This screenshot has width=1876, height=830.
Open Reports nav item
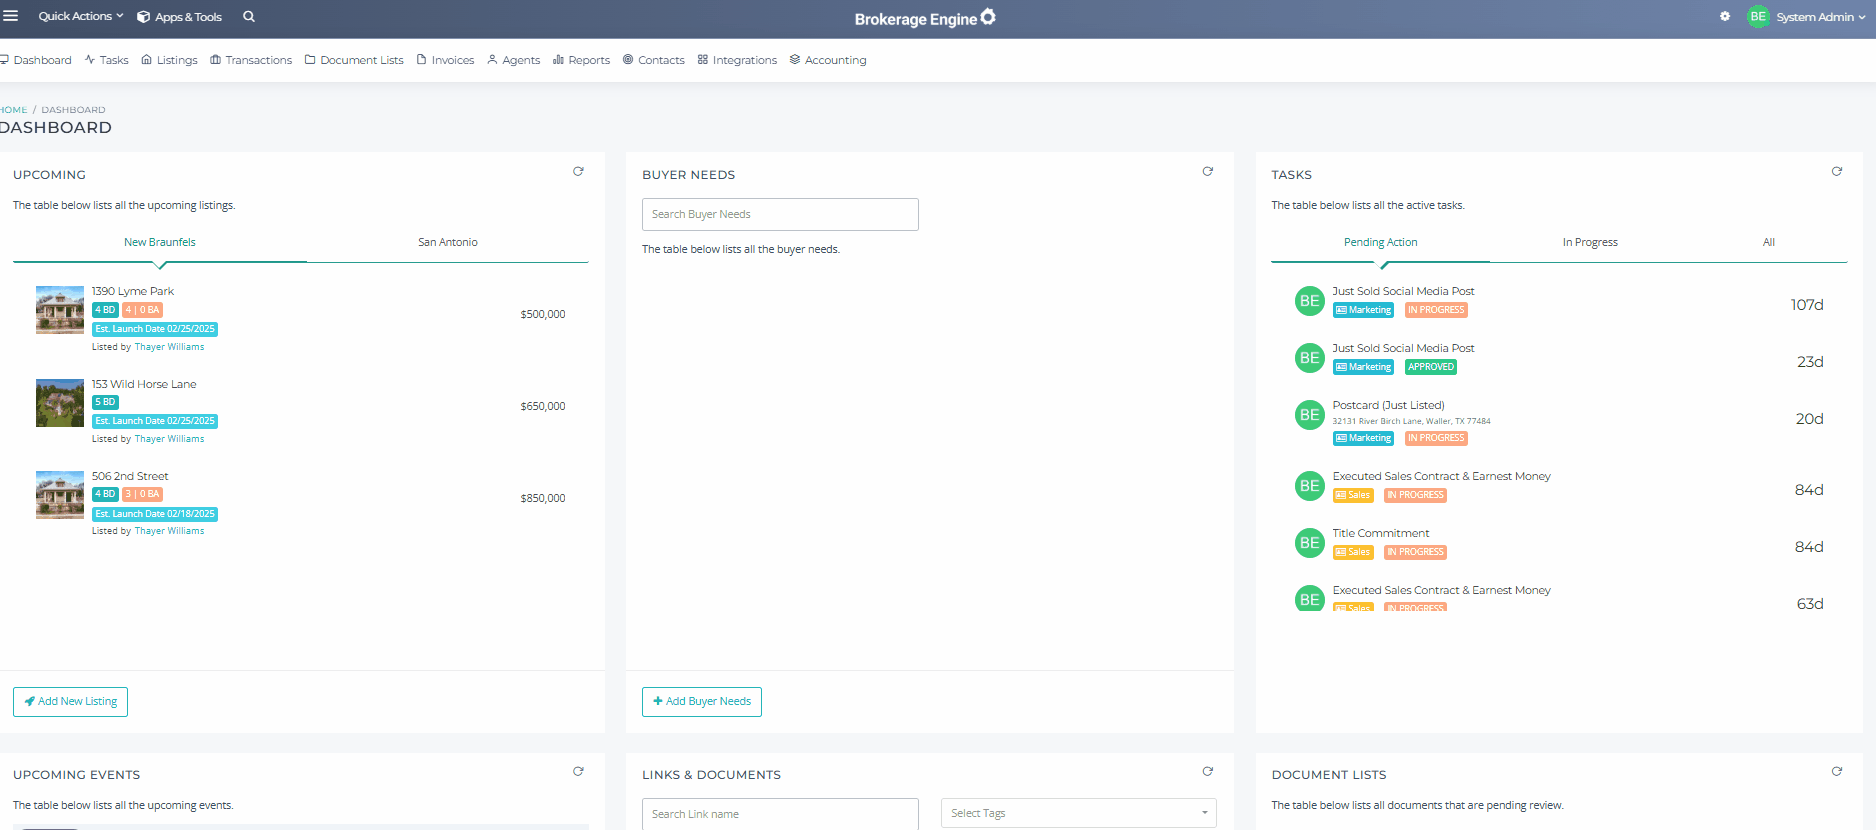pos(581,60)
